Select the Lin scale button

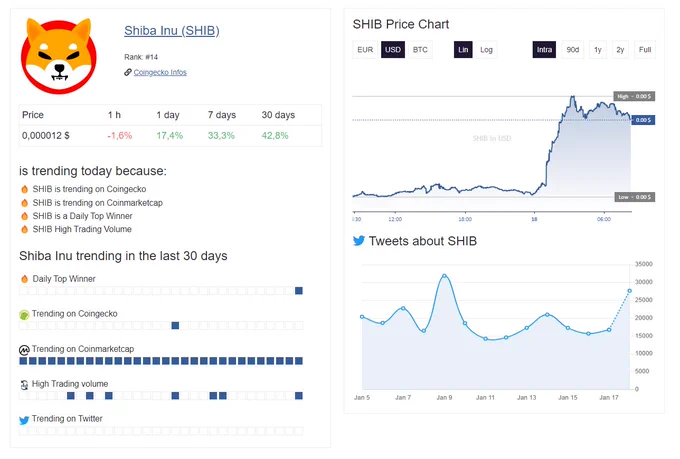point(463,49)
